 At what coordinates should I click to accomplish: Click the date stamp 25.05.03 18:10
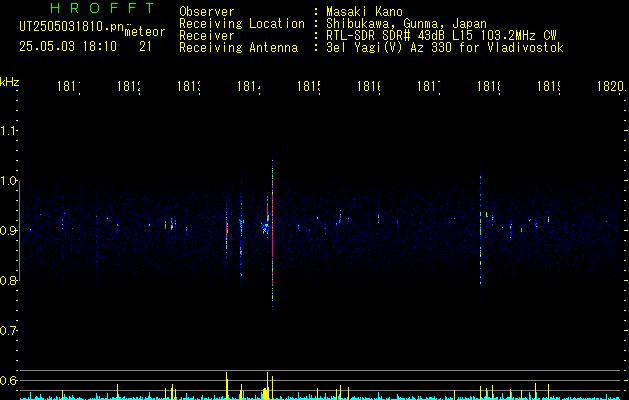[x=68, y=47]
